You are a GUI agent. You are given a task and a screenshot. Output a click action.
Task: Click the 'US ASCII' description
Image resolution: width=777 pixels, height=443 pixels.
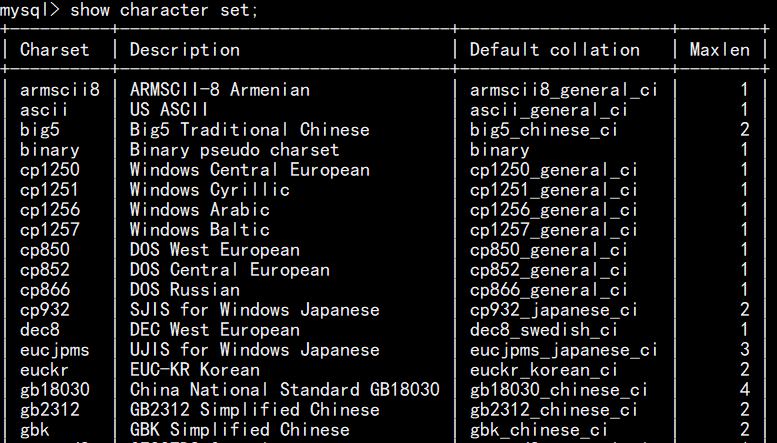coord(169,110)
